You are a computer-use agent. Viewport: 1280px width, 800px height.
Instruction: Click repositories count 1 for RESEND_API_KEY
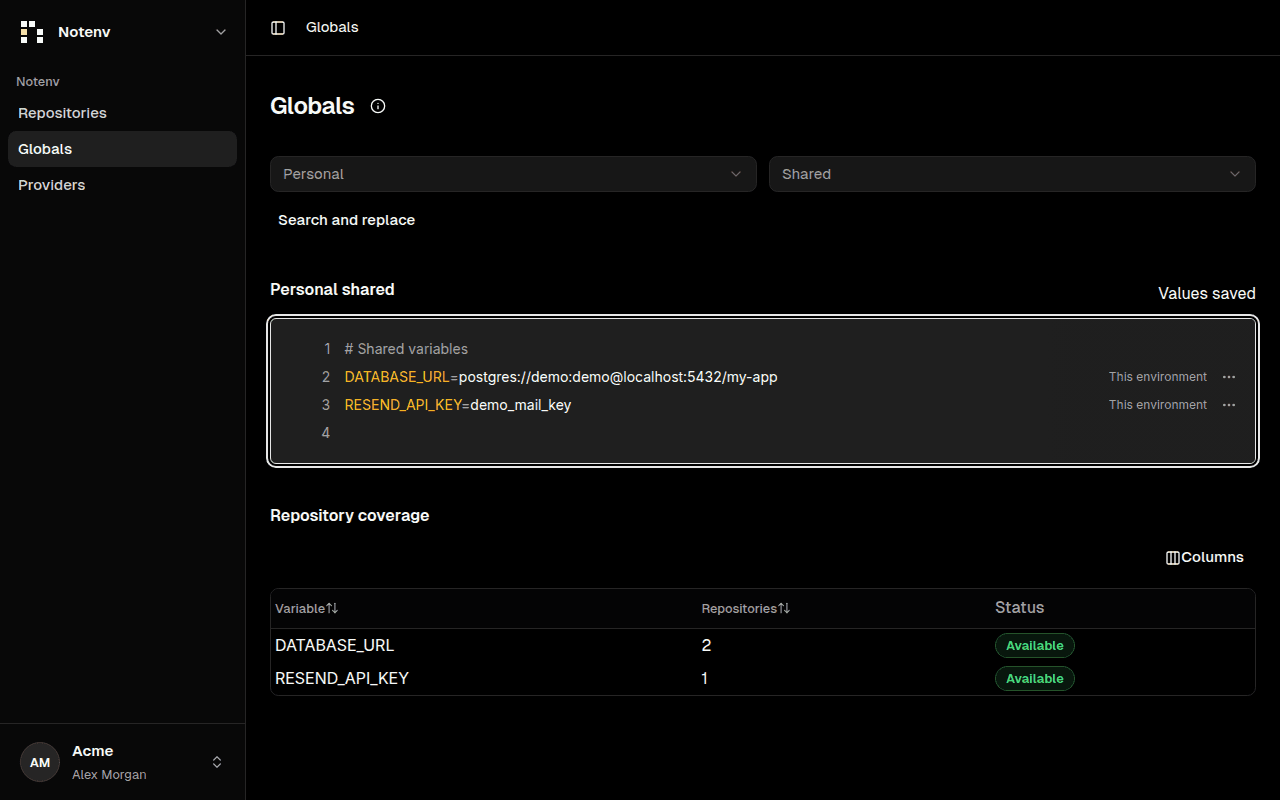click(x=704, y=678)
